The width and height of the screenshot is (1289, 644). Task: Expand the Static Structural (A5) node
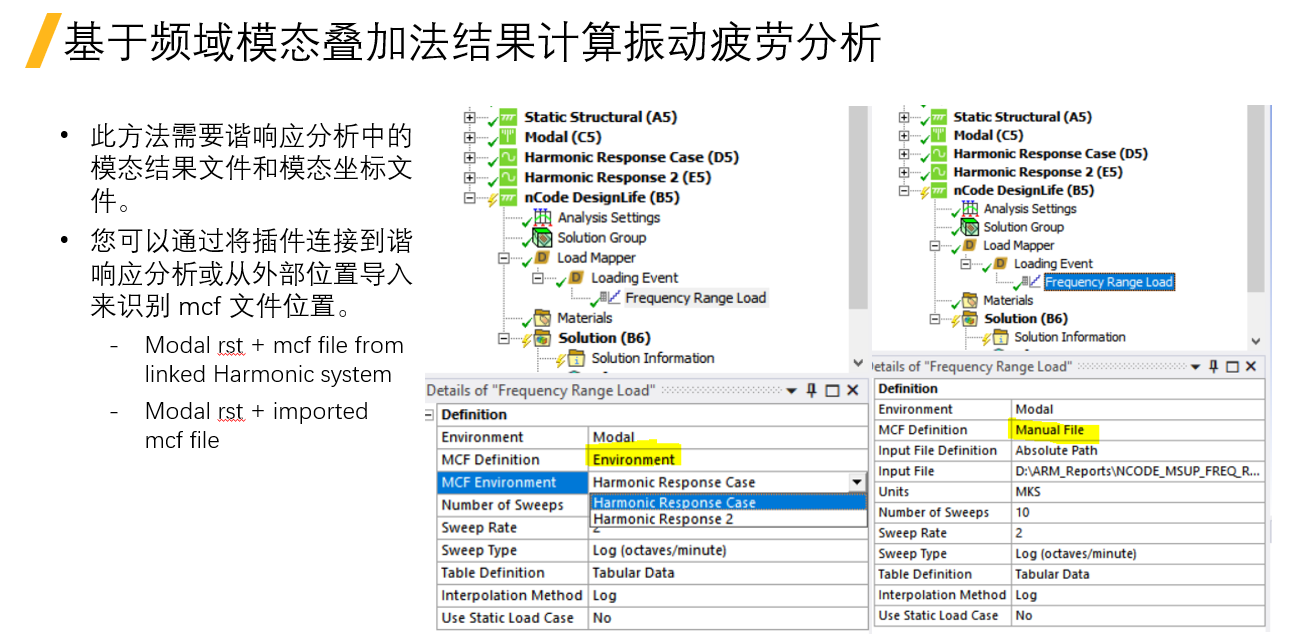pos(468,117)
